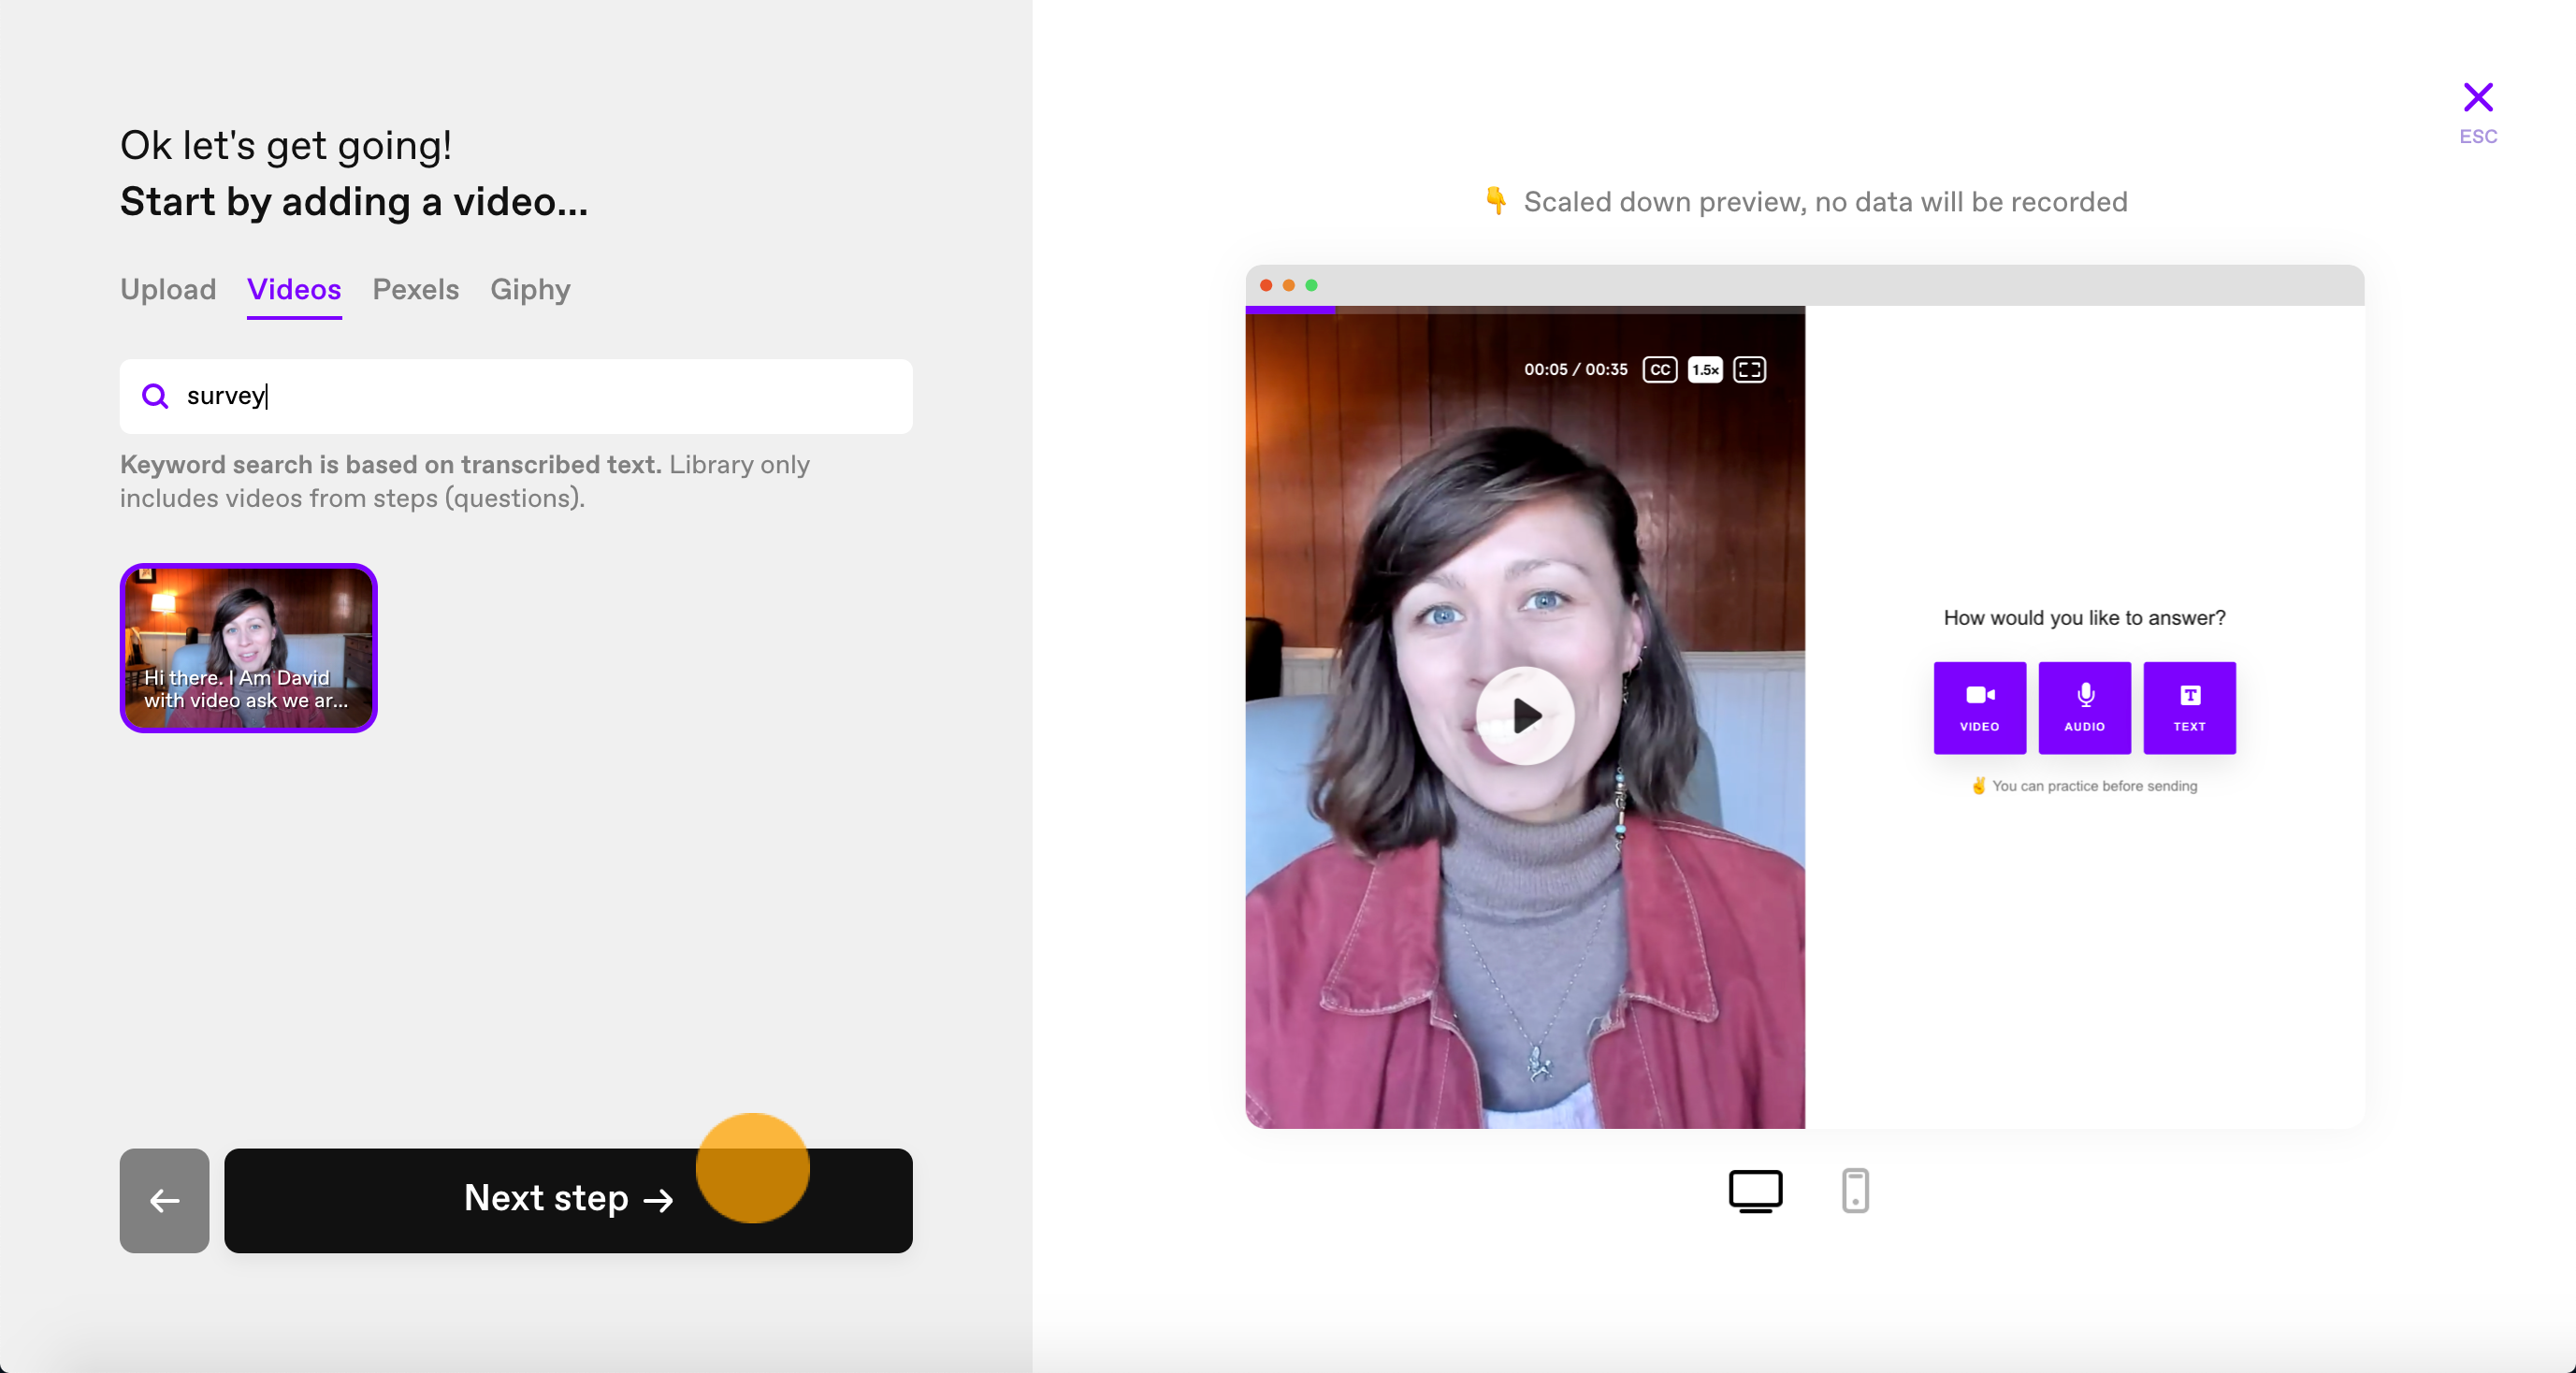Choose the AUDIO answer option
The image size is (2576, 1373).
[2084, 707]
